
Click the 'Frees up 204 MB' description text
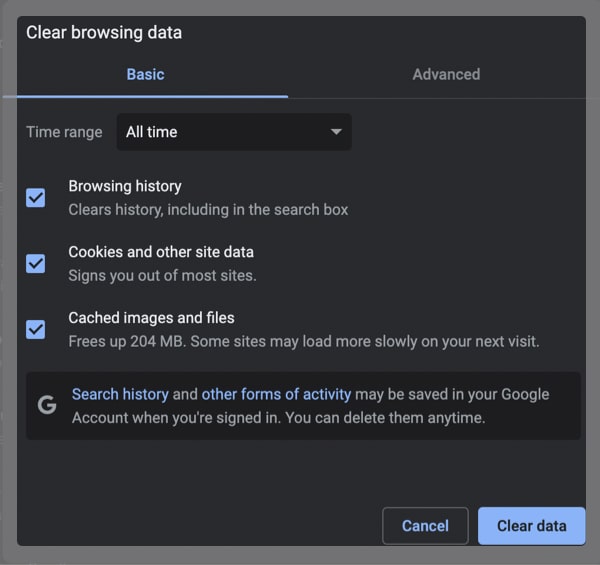click(x=304, y=342)
